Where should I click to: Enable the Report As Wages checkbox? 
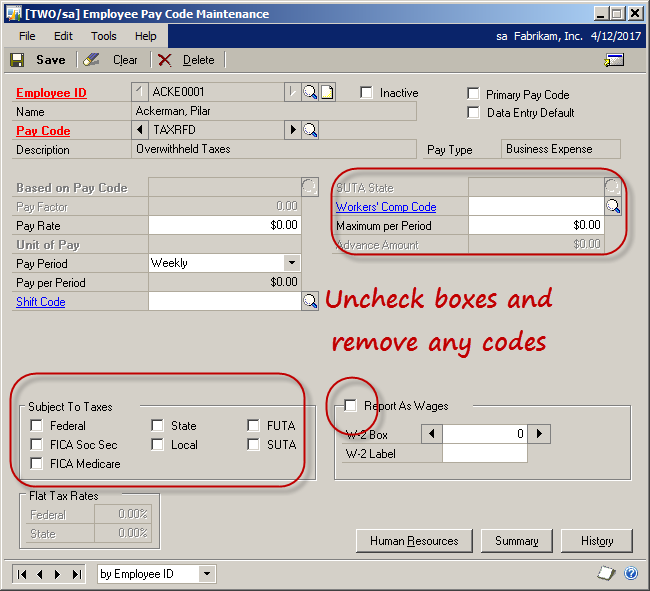[350, 405]
